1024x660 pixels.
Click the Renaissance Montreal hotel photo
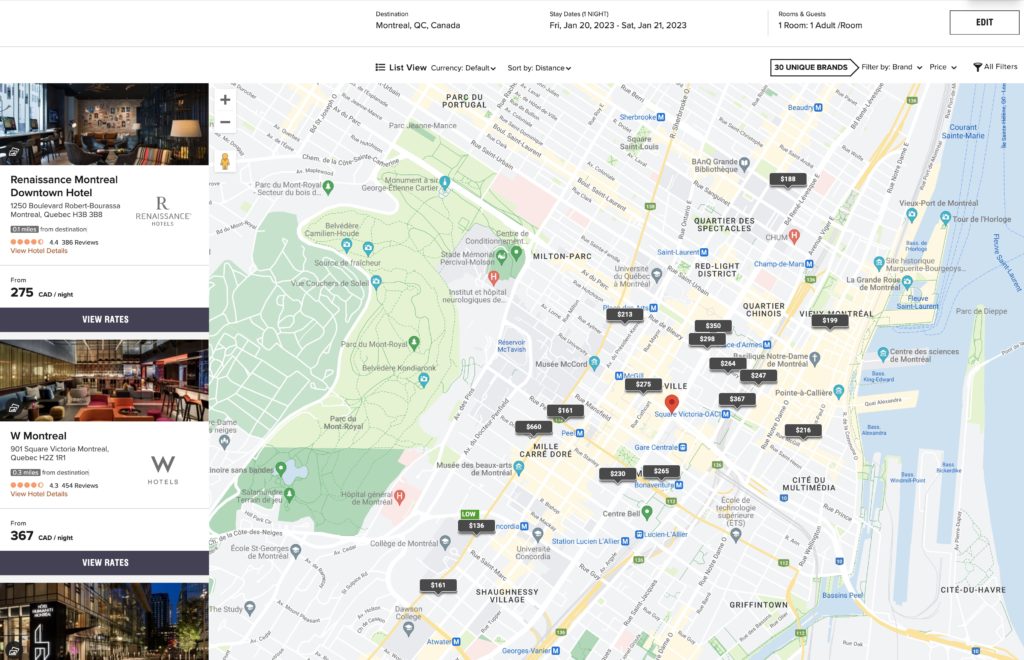[104, 124]
